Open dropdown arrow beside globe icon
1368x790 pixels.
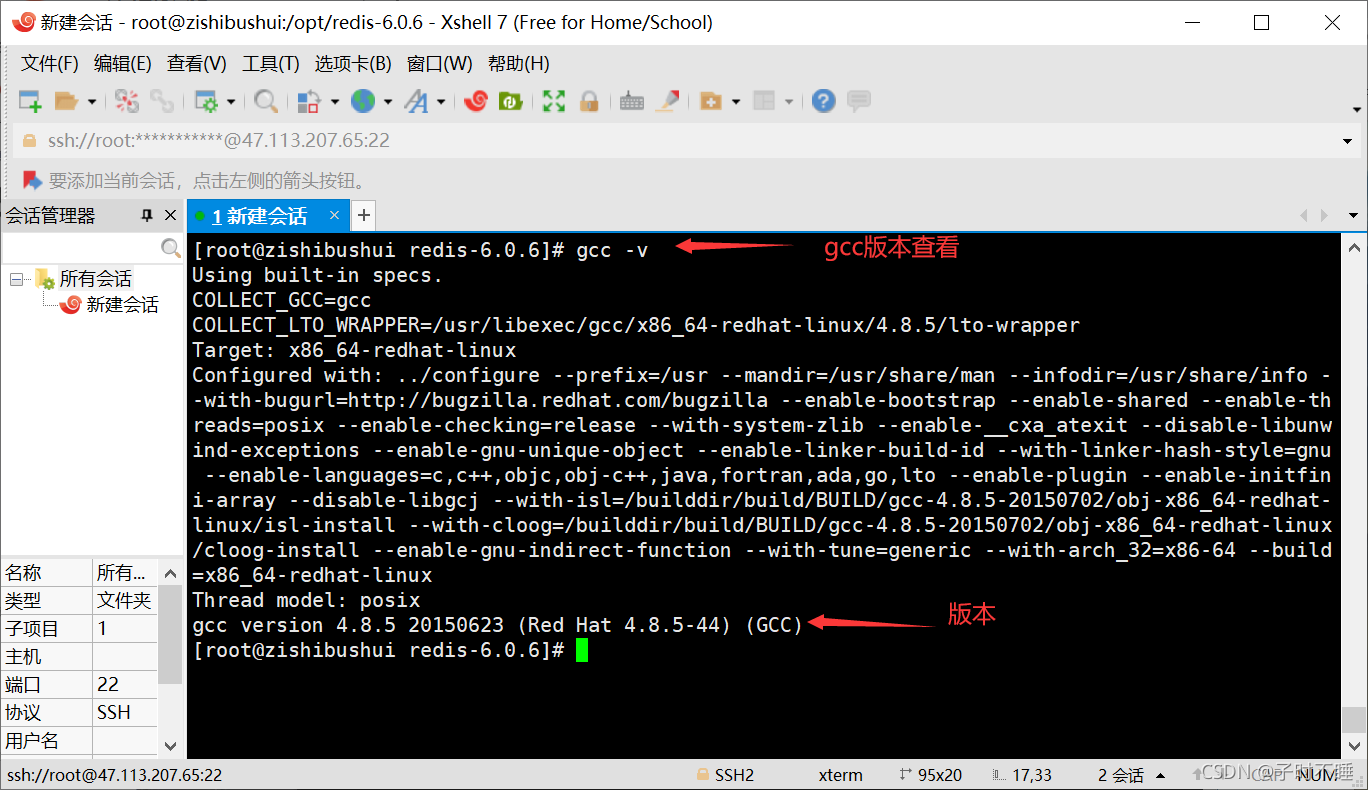click(388, 102)
